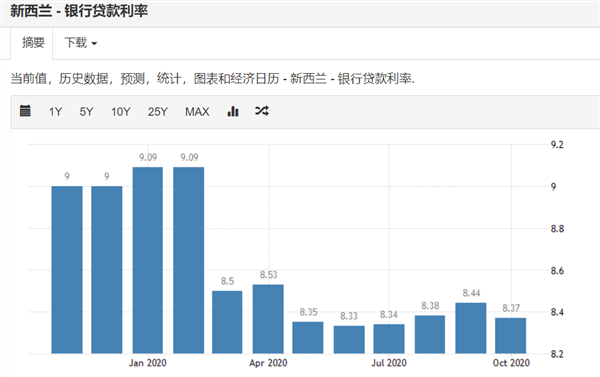This screenshot has height=377, width=600.
Task: Click the page title 新西兰 - 银行贷款利率
Action: click(79, 11)
